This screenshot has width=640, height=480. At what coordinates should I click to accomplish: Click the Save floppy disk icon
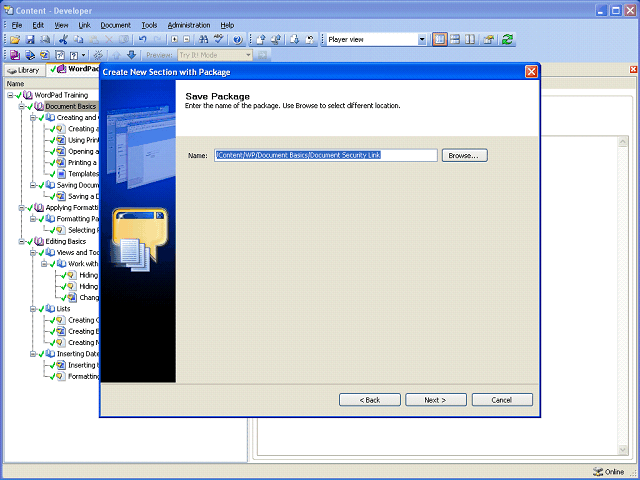[30, 40]
